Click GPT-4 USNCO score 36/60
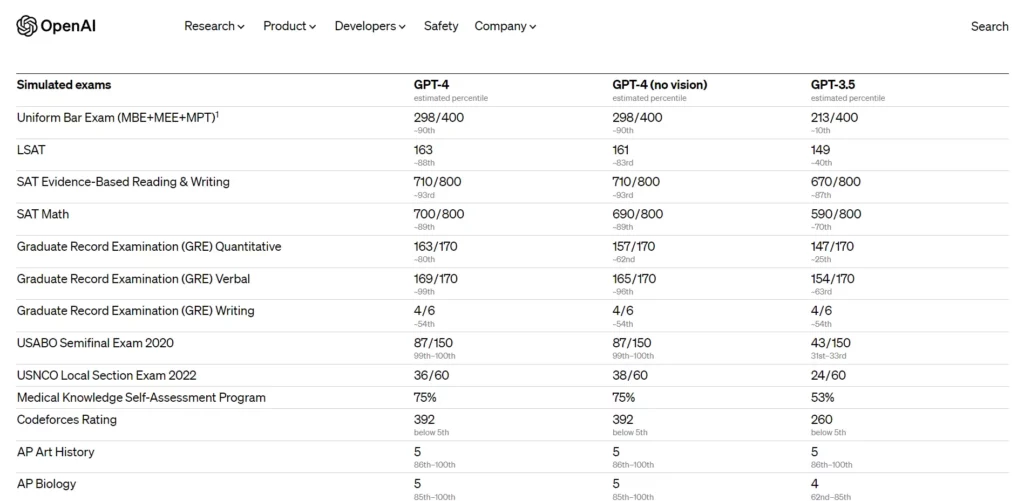Screen dimensions: 1024x501 pos(431,376)
